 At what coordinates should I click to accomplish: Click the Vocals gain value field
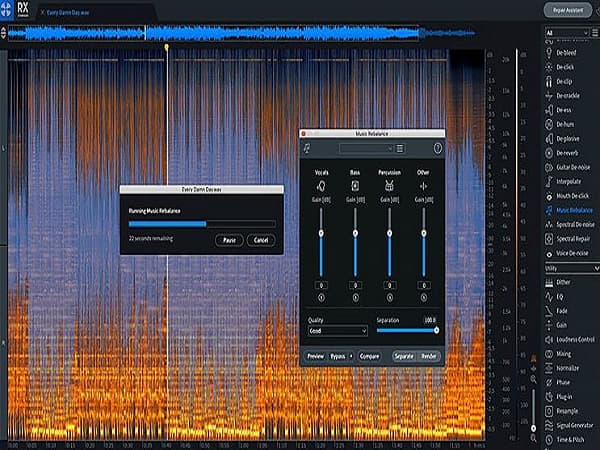(321, 285)
